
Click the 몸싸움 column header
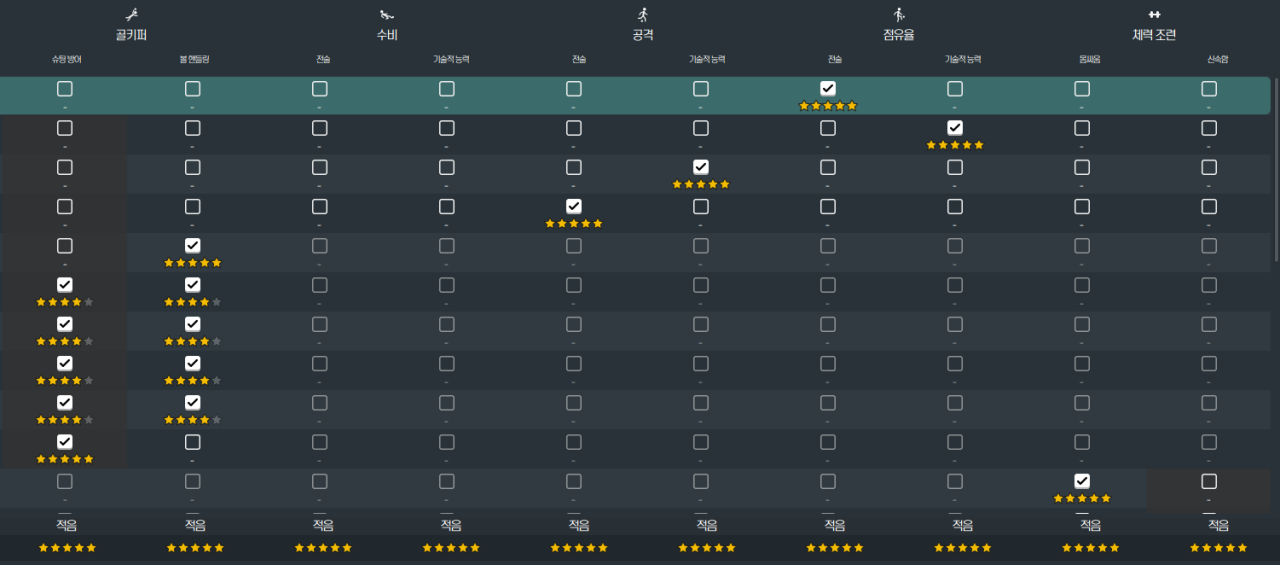tap(1082, 60)
